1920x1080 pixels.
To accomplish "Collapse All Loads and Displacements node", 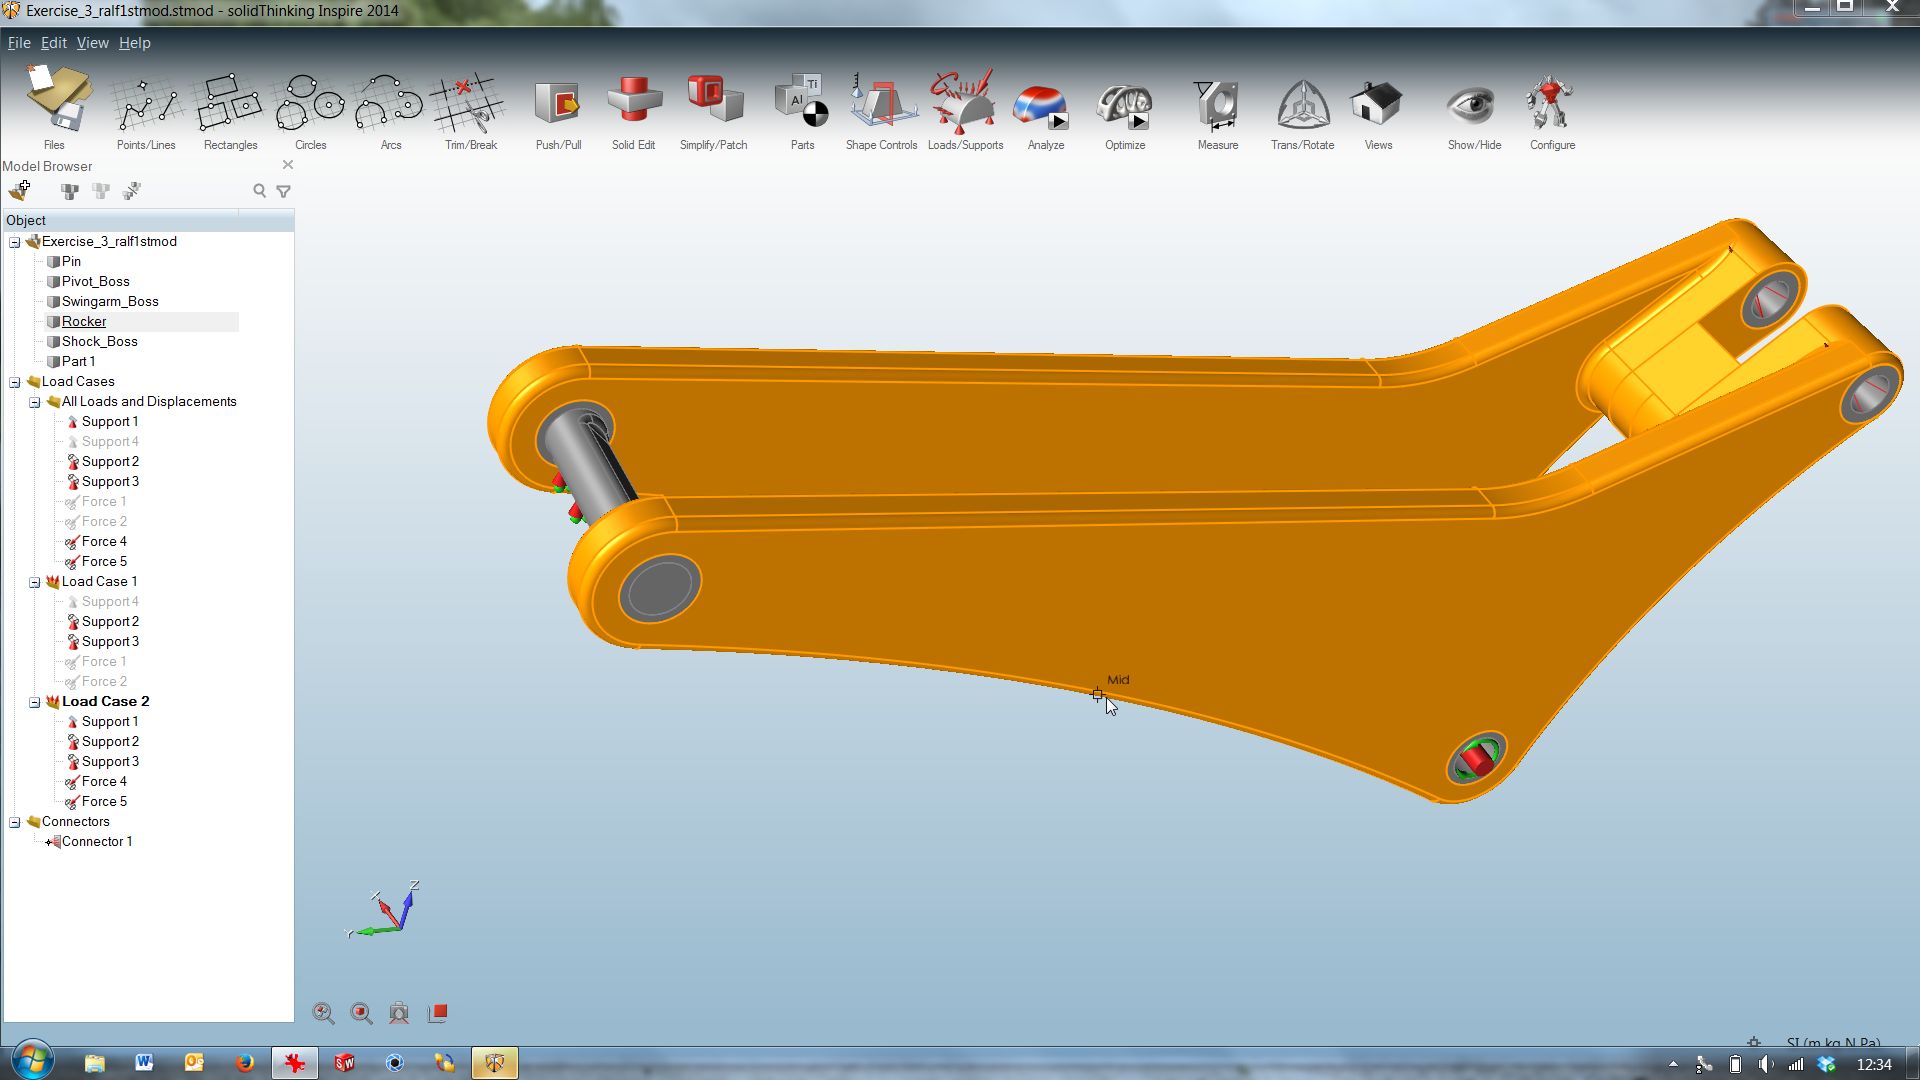I will [x=35, y=402].
